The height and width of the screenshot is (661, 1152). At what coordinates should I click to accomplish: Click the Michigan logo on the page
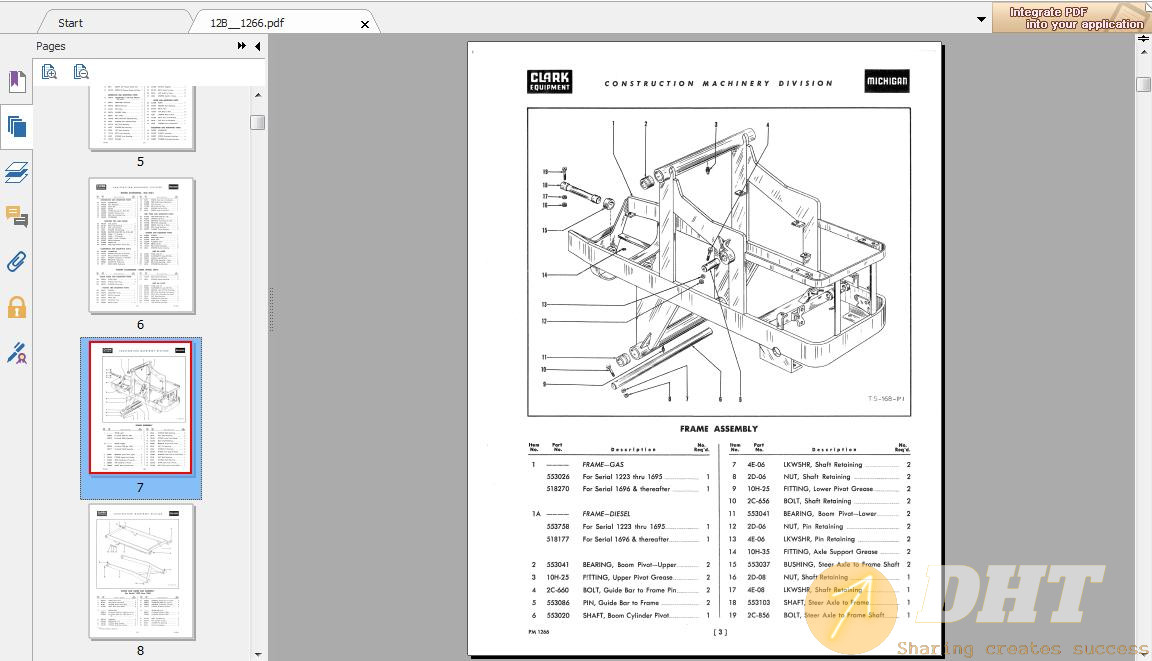point(887,81)
